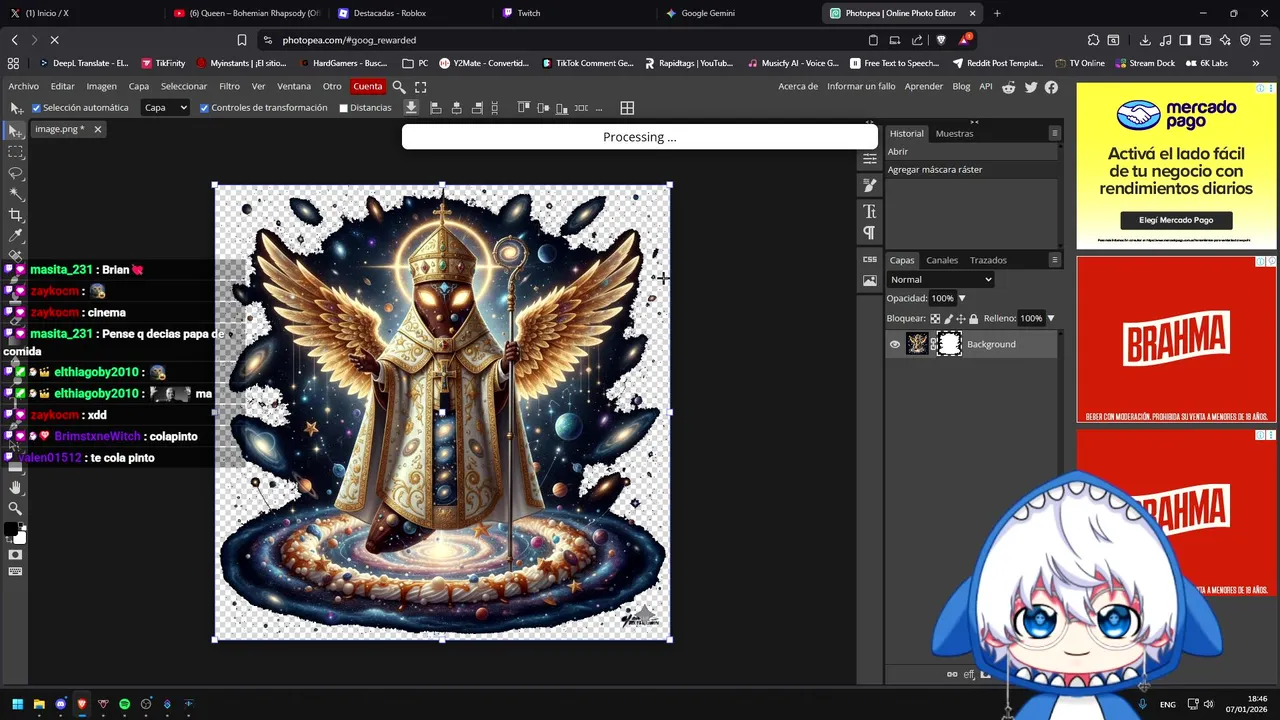Open the Windows Start button
The image size is (1280, 720).
(17, 704)
